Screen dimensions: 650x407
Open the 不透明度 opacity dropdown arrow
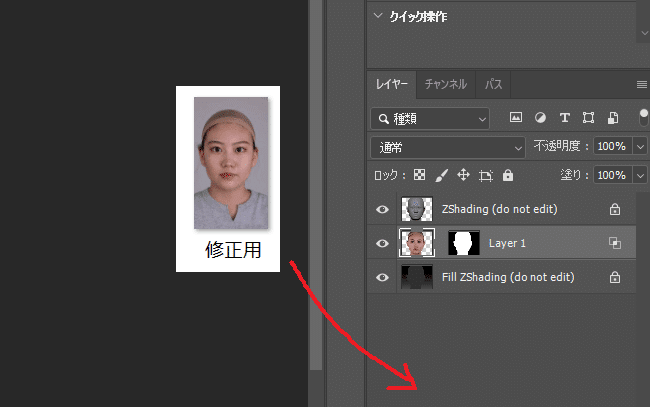(640, 146)
